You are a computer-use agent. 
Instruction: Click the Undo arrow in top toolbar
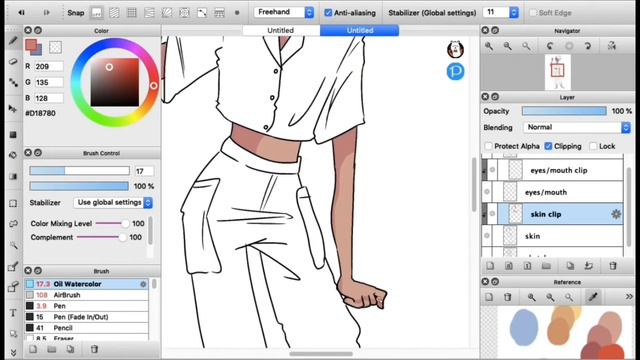coord(21,13)
